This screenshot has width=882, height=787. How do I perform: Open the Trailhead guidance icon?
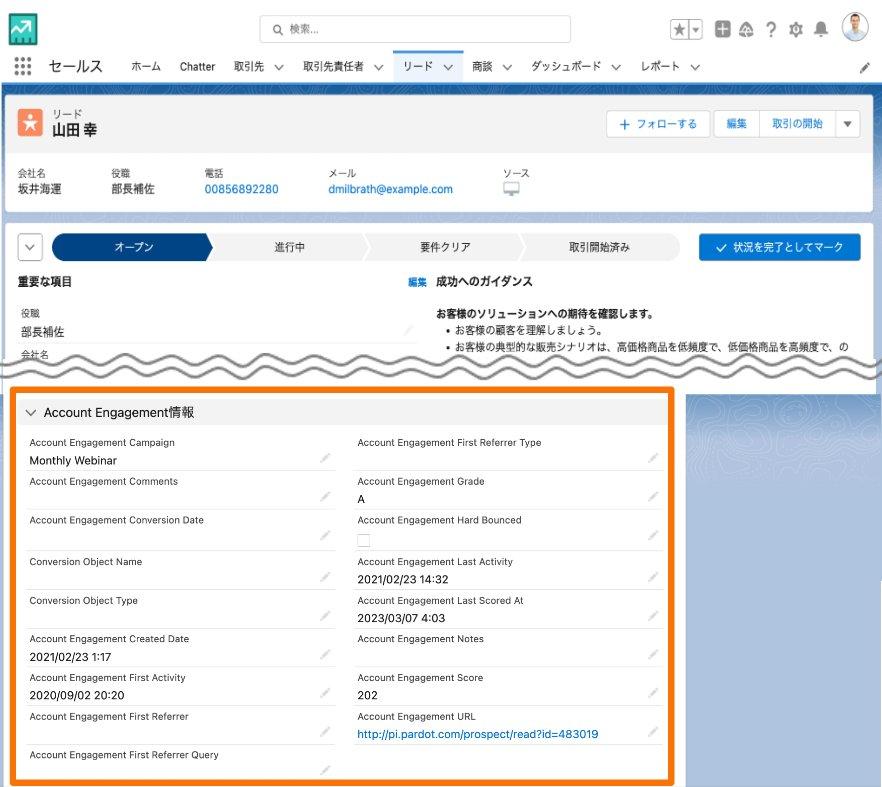coord(746,29)
